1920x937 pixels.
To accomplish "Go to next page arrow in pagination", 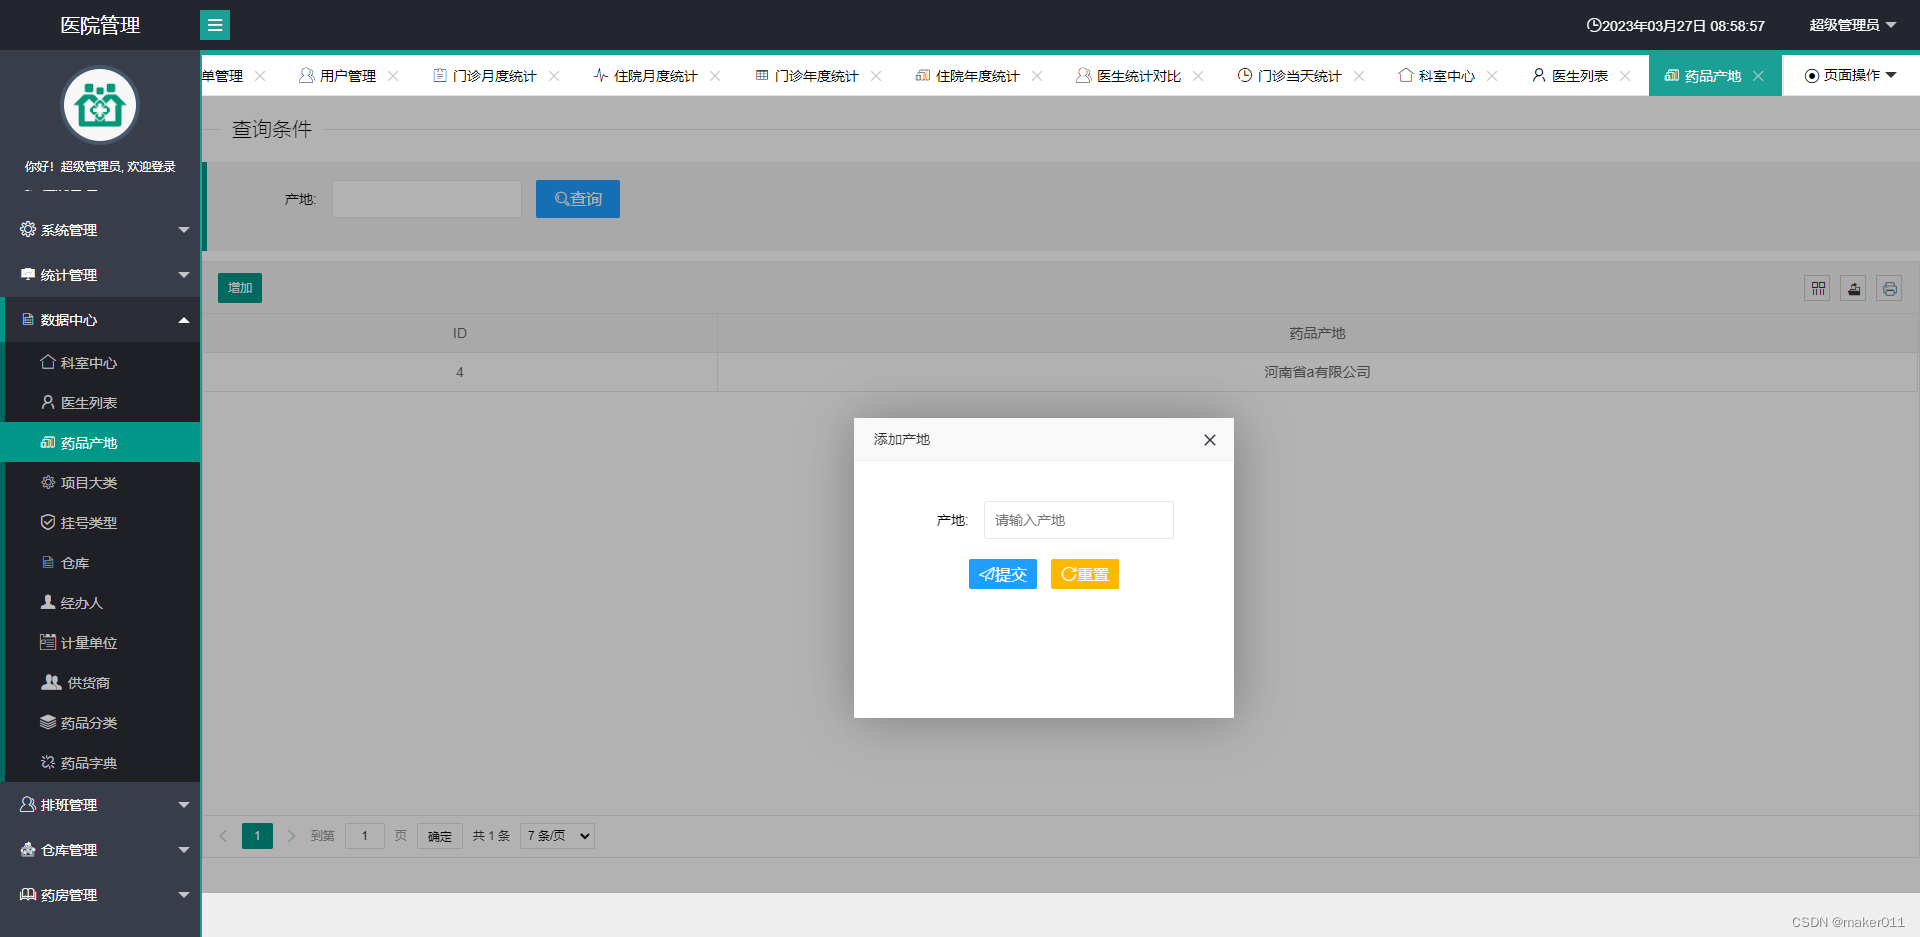I will point(291,836).
